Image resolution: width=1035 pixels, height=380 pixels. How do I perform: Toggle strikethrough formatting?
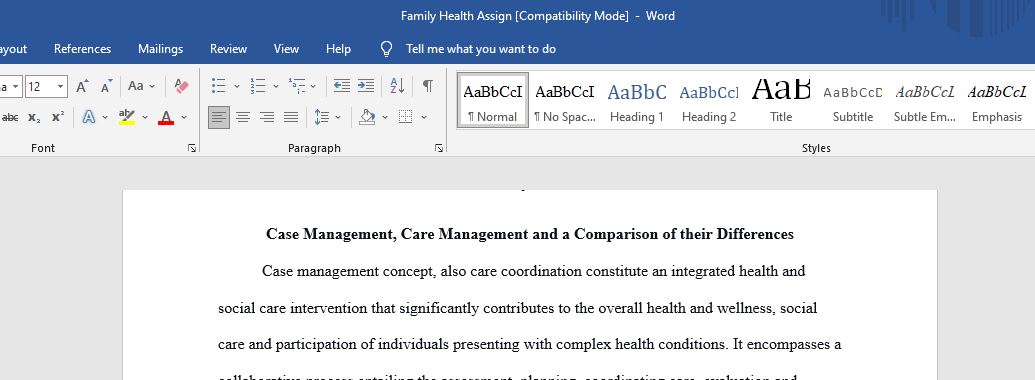9,117
